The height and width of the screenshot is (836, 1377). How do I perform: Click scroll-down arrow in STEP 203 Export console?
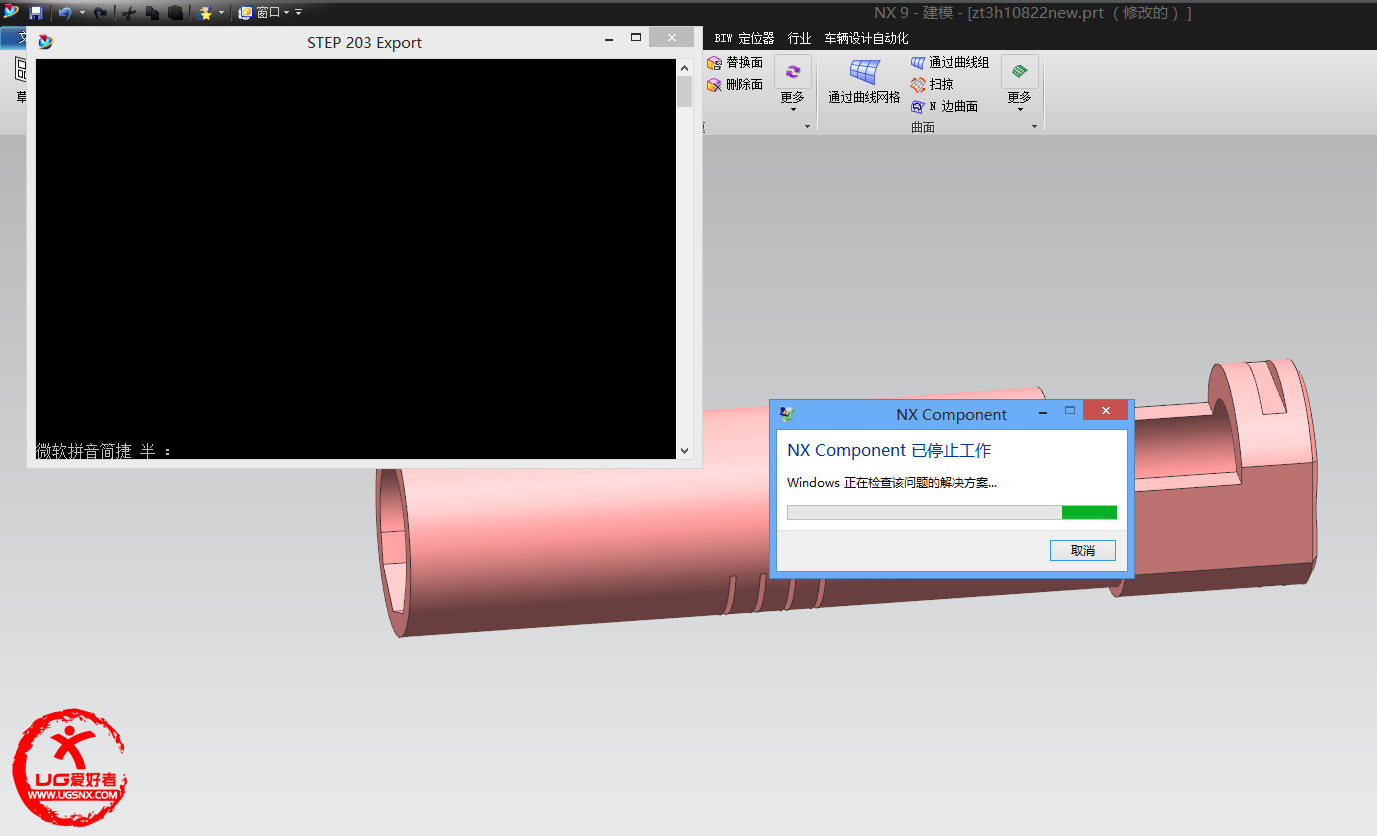[685, 451]
